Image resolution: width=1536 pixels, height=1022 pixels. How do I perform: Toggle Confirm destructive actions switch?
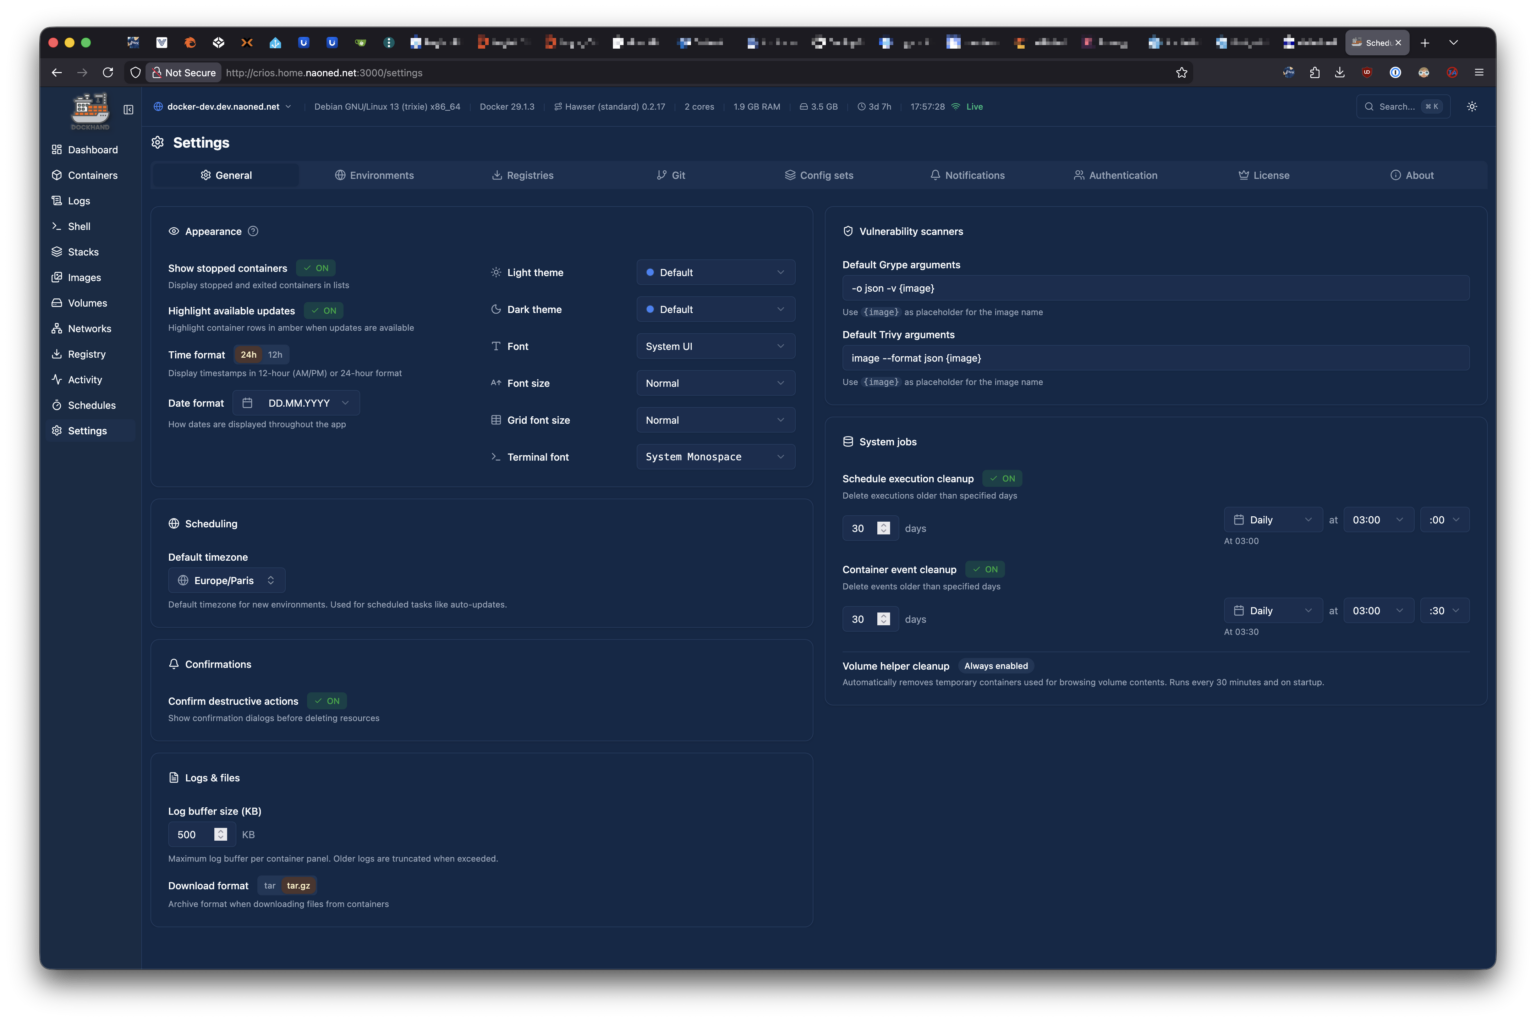point(327,702)
